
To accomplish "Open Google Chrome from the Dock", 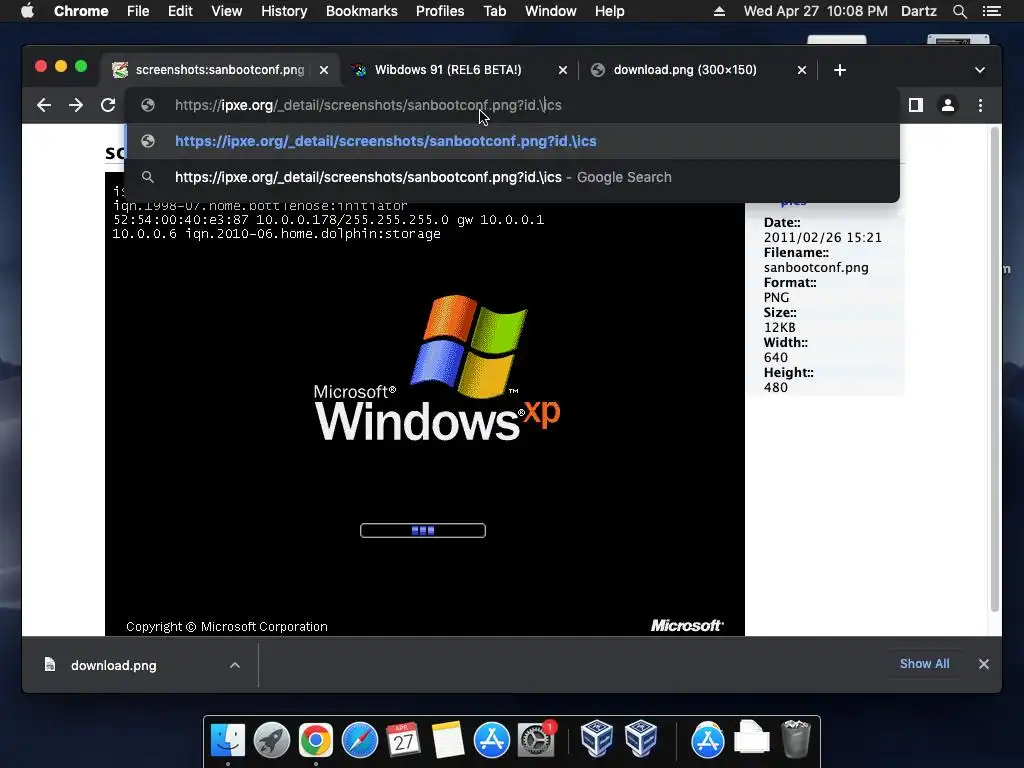I will pyautogui.click(x=315, y=740).
